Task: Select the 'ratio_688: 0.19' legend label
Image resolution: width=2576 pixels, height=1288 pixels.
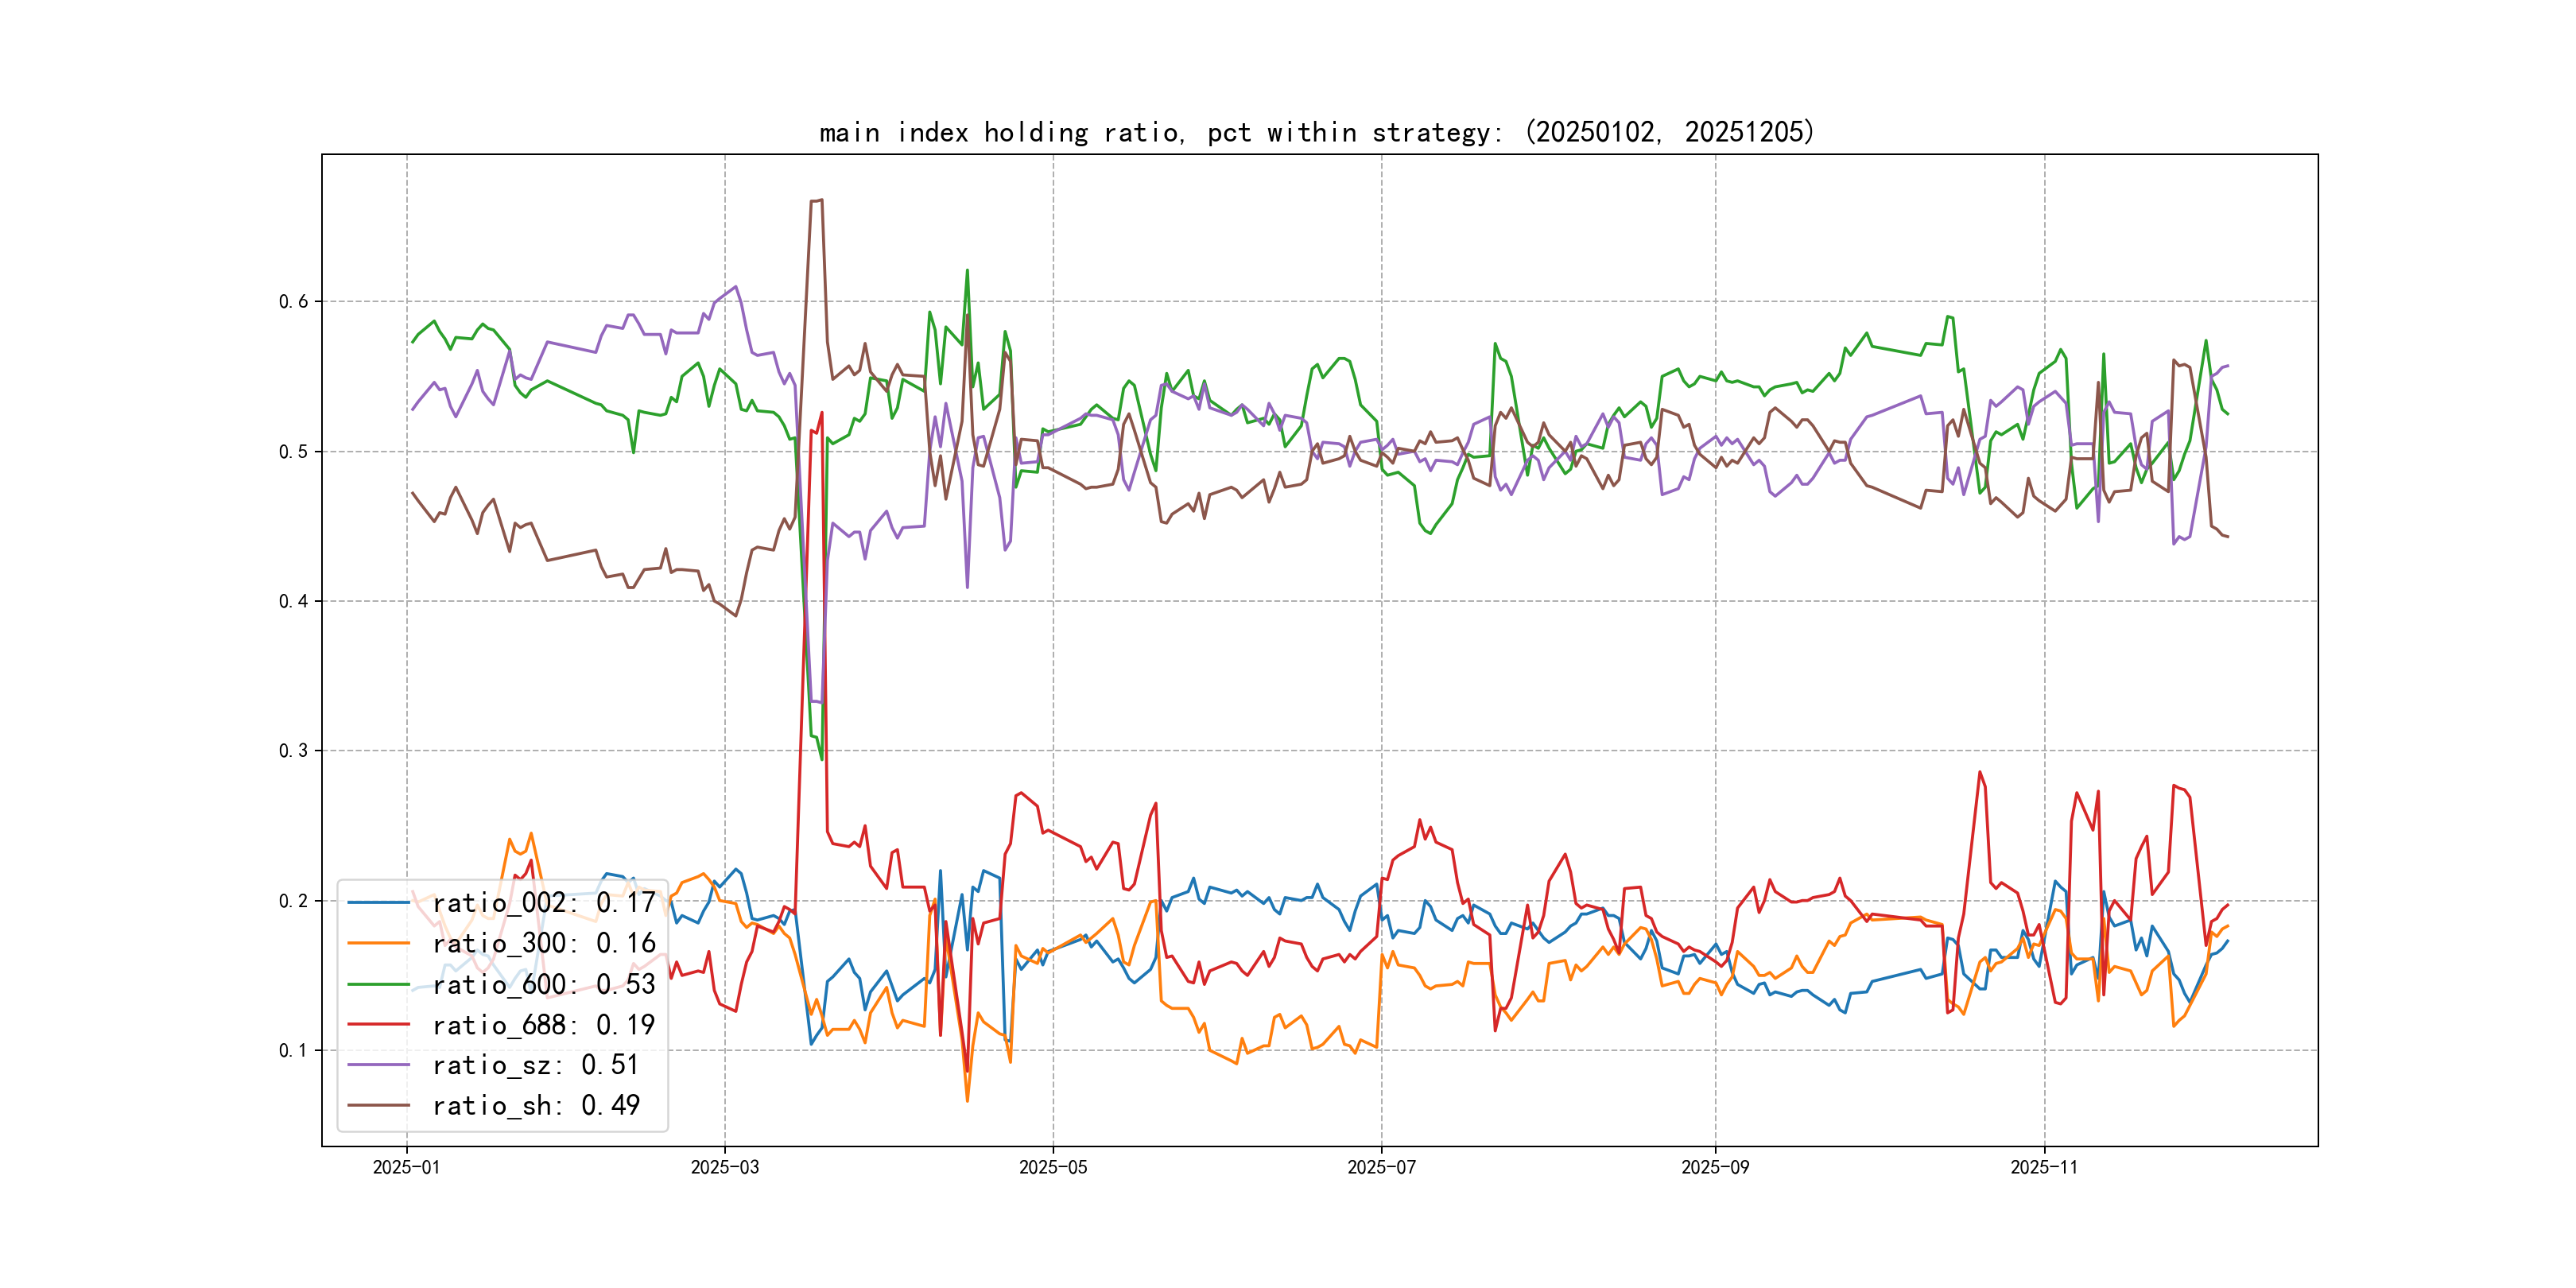Action: click(x=544, y=1025)
